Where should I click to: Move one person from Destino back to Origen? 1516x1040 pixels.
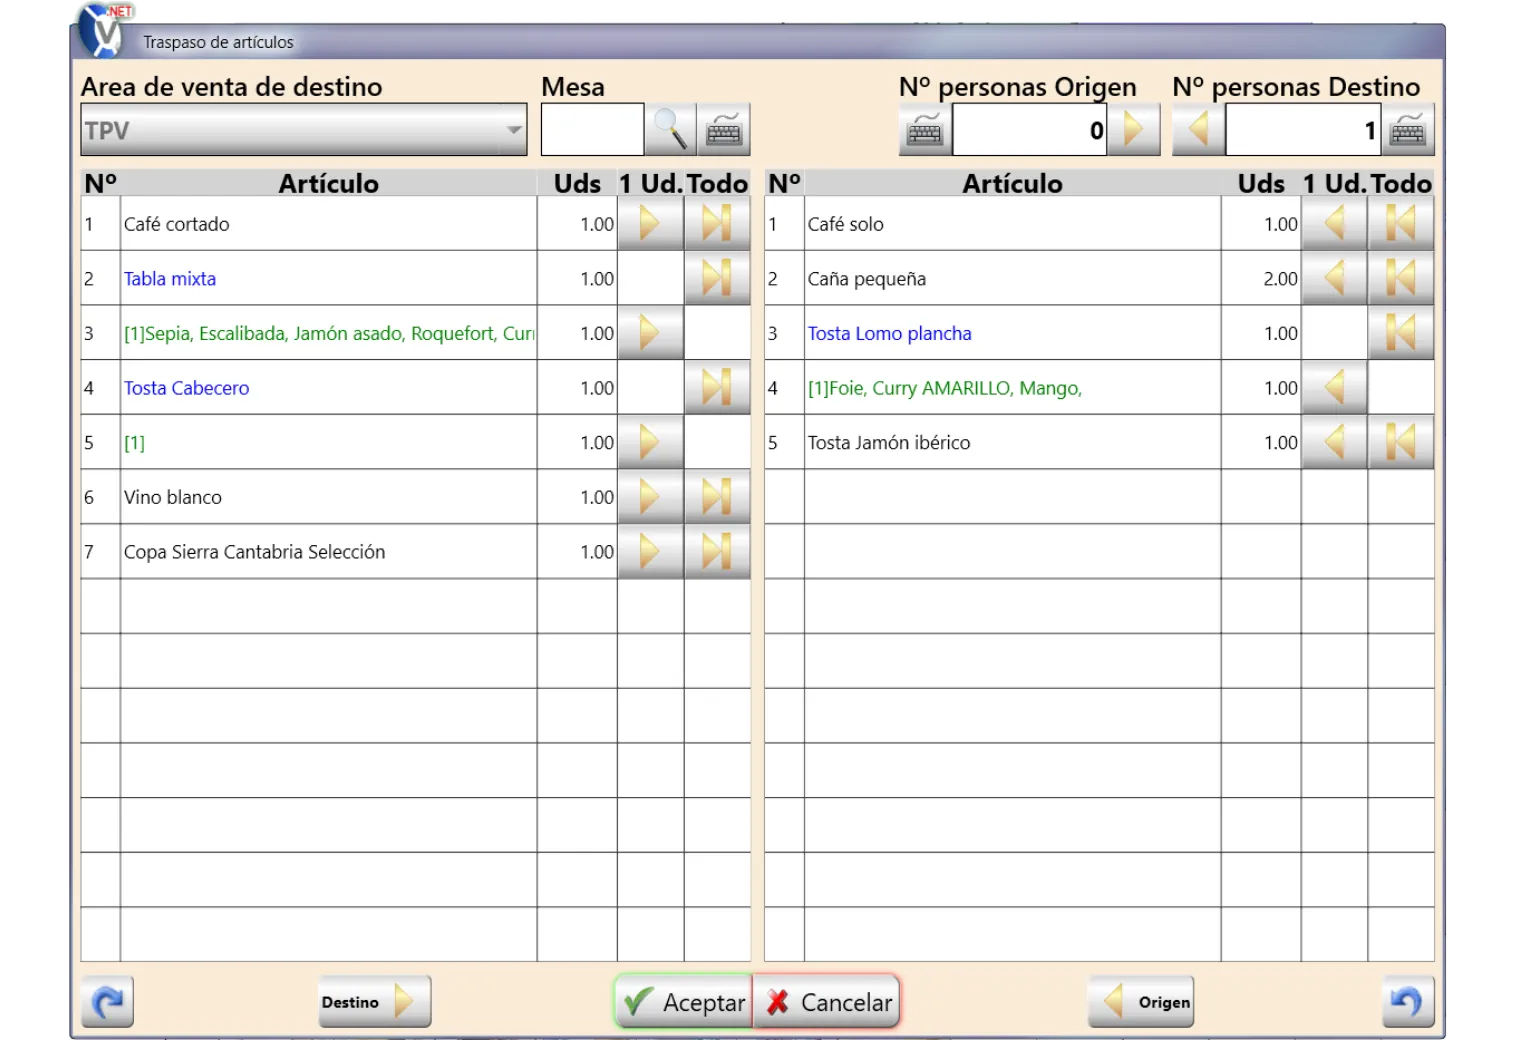click(1199, 130)
